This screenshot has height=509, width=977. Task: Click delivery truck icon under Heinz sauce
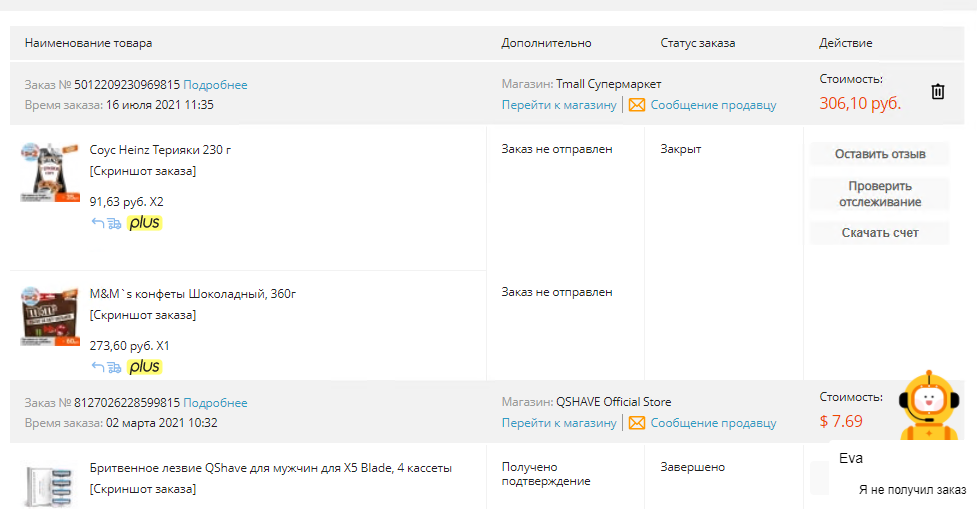(114, 223)
